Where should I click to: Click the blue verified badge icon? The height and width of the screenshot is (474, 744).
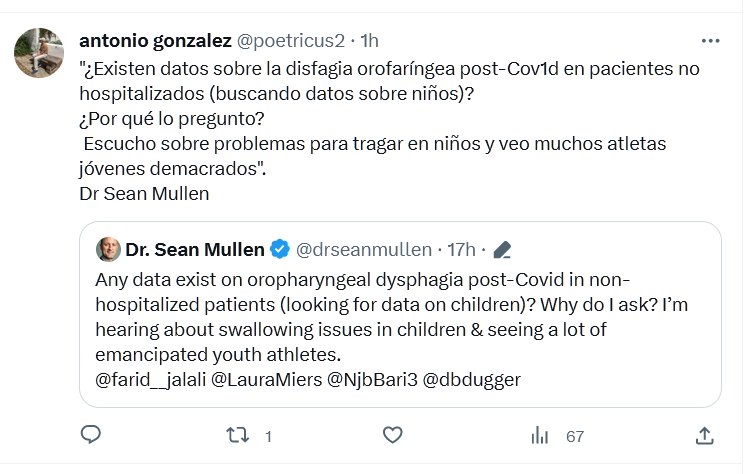coord(282,249)
